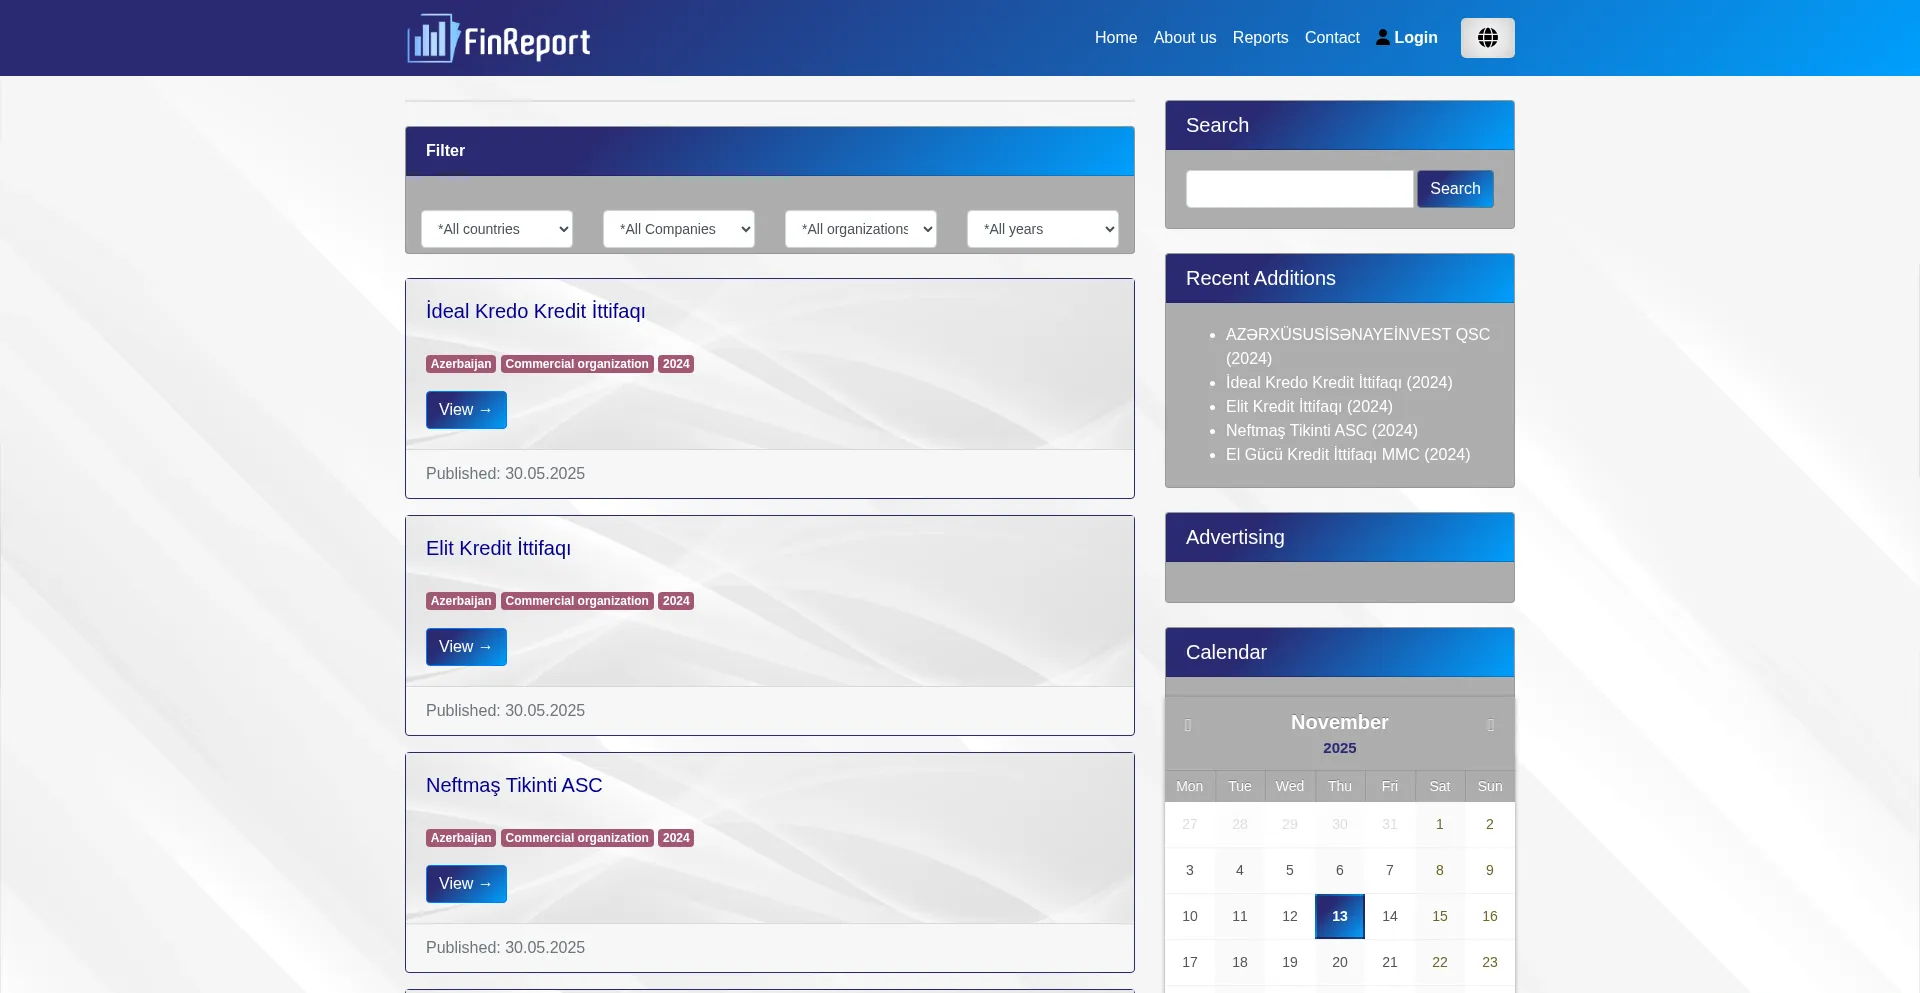1920x993 pixels.
Task: Open the All Companies dropdown
Action: [x=678, y=229]
